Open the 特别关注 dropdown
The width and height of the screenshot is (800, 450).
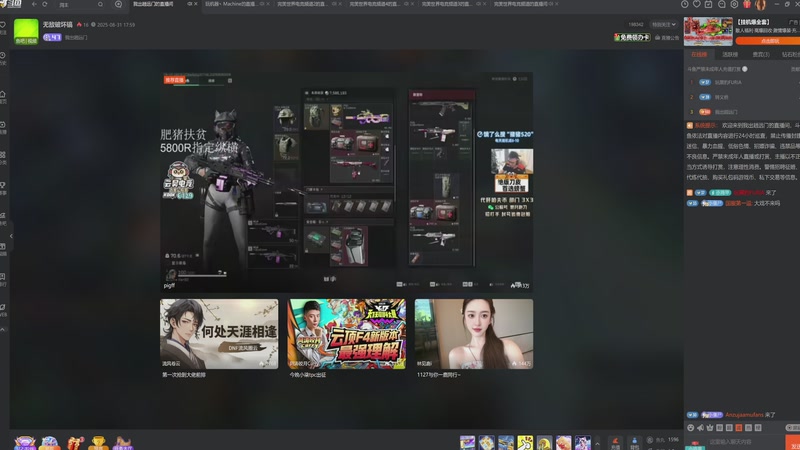pos(663,24)
